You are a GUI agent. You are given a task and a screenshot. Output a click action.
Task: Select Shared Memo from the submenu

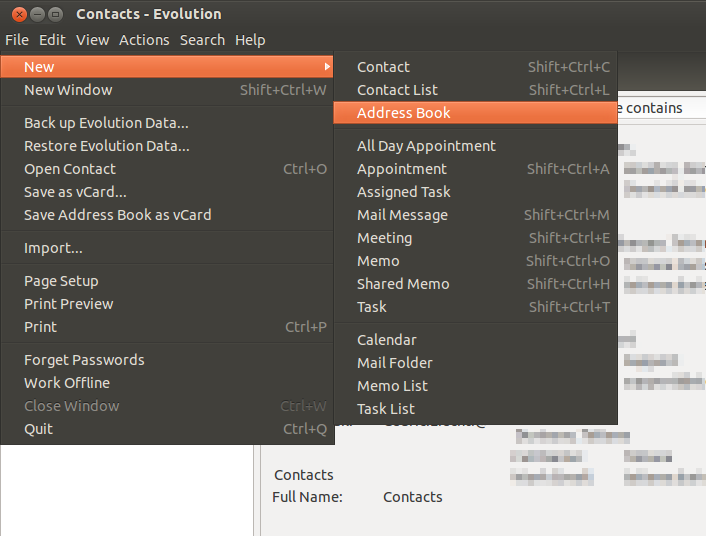click(403, 284)
